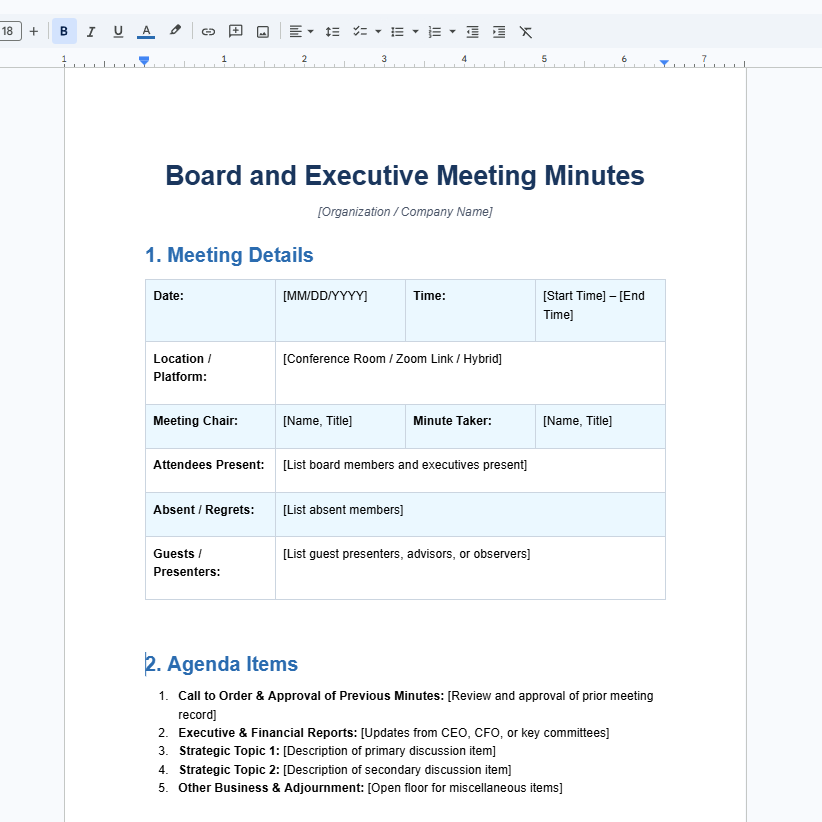This screenshot has width=822, height=822.
Task: Click the [Name, Title] cell beside Minute Taker
Action: (600, 426)
